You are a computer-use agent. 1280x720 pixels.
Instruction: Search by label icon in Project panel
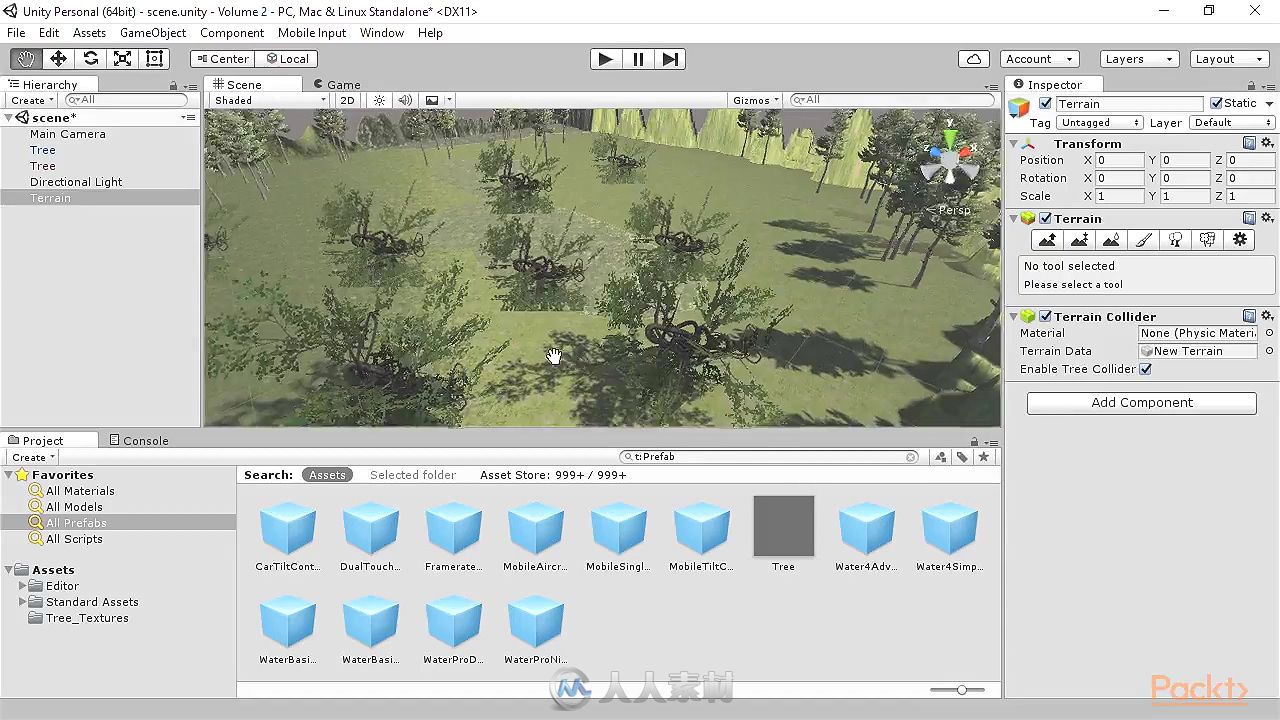pyautogui.click(x=962, y=457)
